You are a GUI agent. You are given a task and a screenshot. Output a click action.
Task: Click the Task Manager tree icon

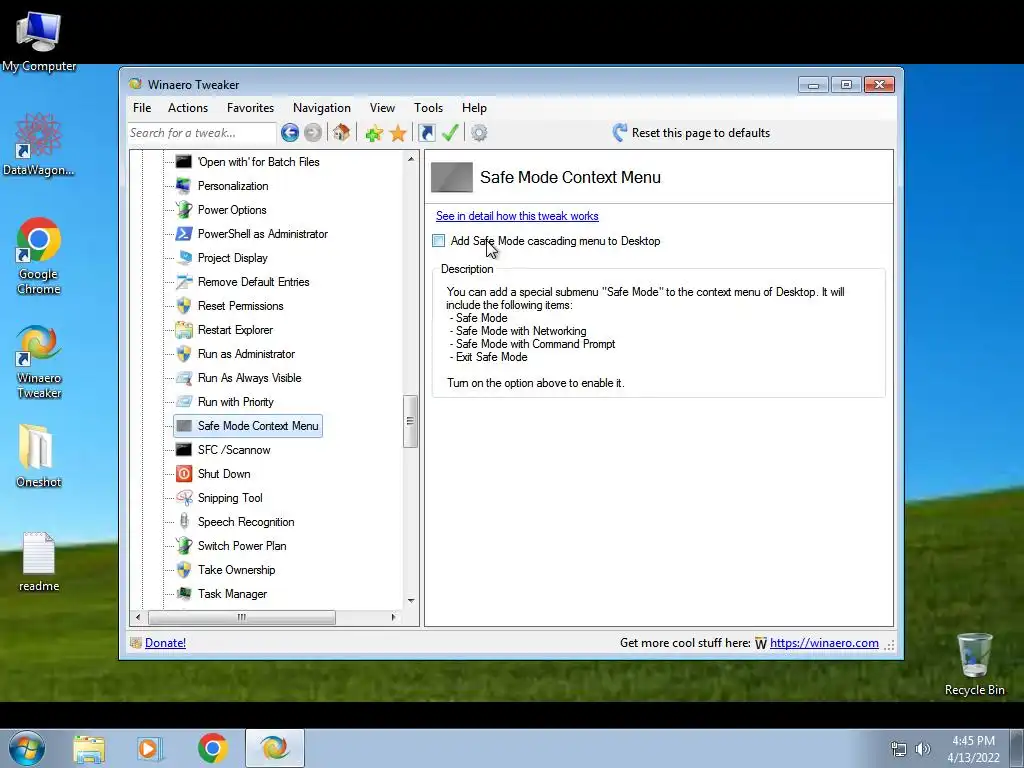click(x=184, y=594)
